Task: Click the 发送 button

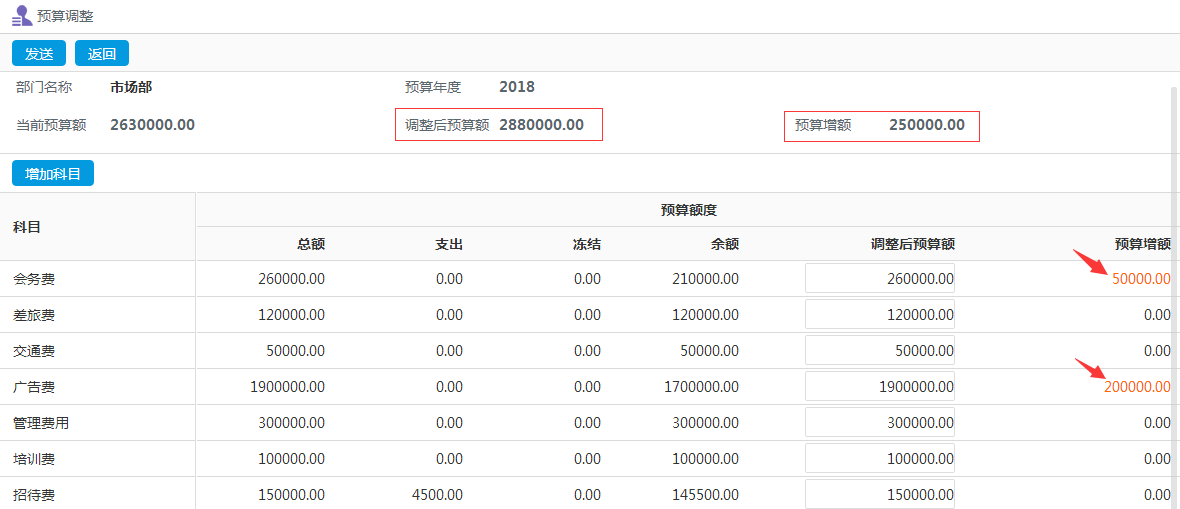Action: tap(39, 54)
